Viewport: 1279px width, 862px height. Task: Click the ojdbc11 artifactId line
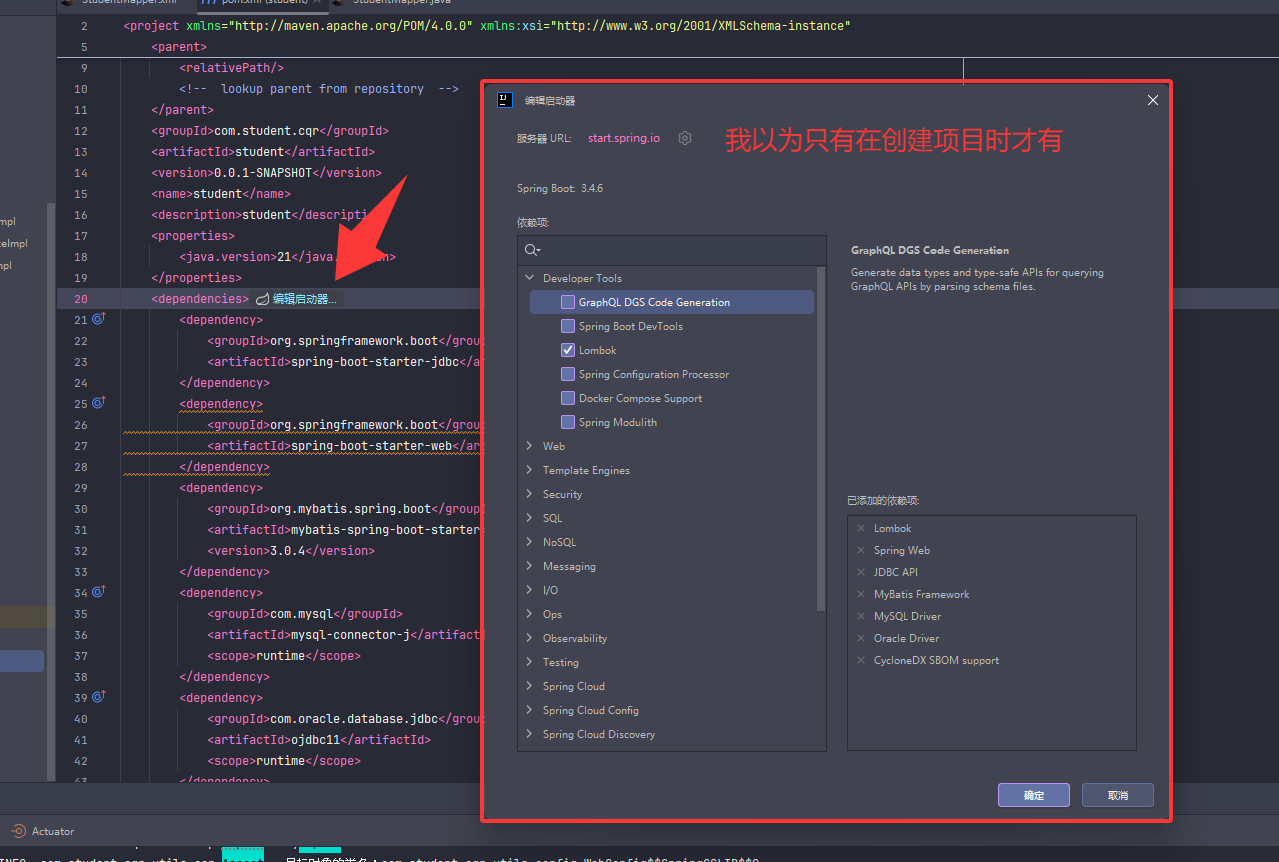coord(319,740)
